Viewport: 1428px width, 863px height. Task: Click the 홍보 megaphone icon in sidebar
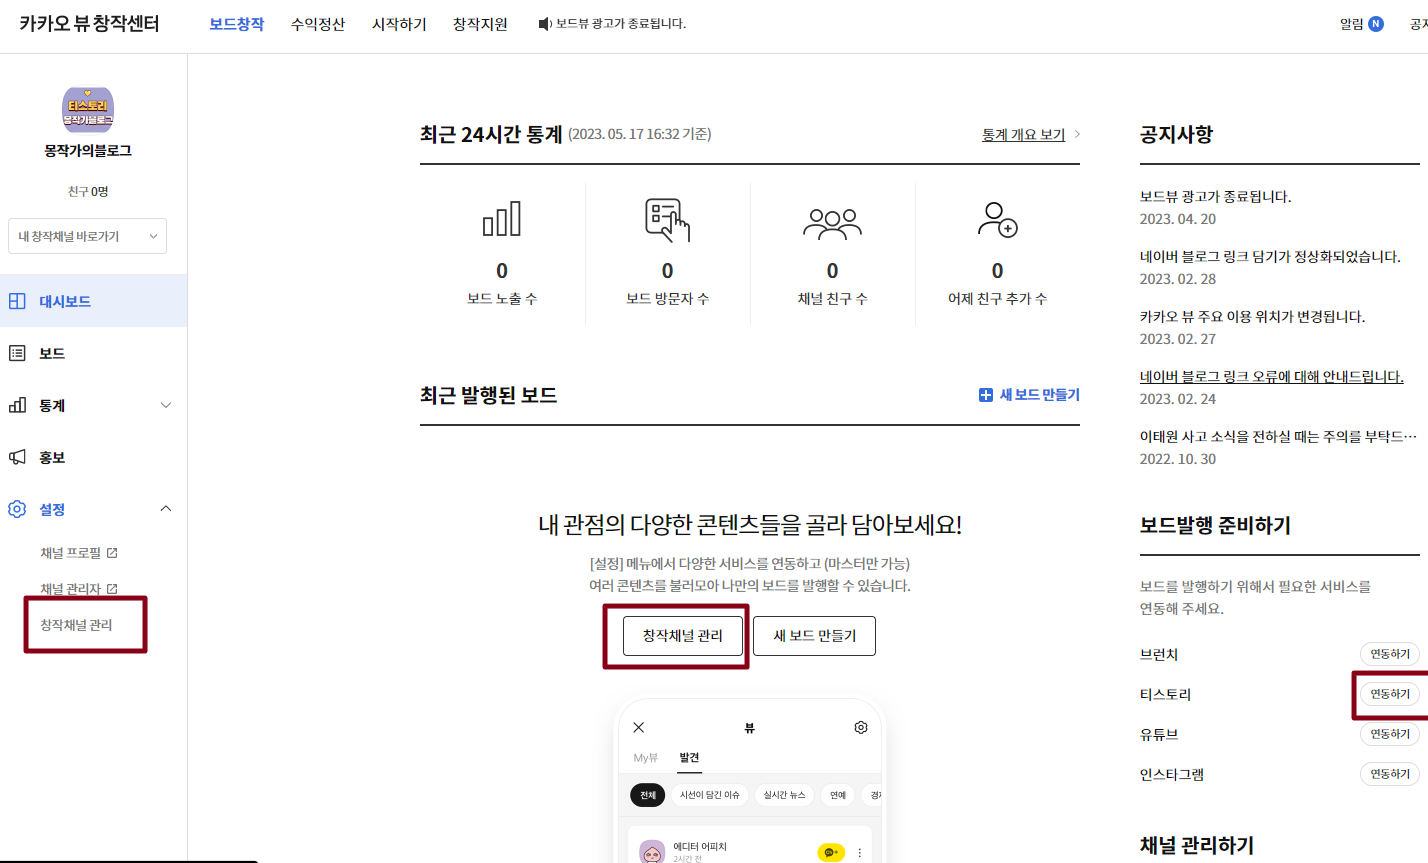pos(17,457)
